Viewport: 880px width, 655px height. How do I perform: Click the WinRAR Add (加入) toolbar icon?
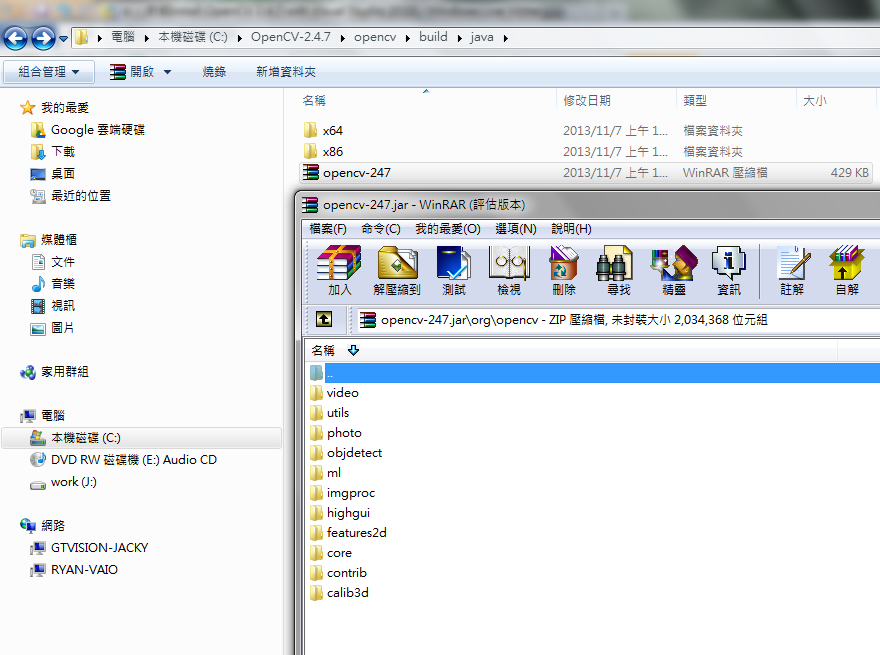[x=339, y=263]
